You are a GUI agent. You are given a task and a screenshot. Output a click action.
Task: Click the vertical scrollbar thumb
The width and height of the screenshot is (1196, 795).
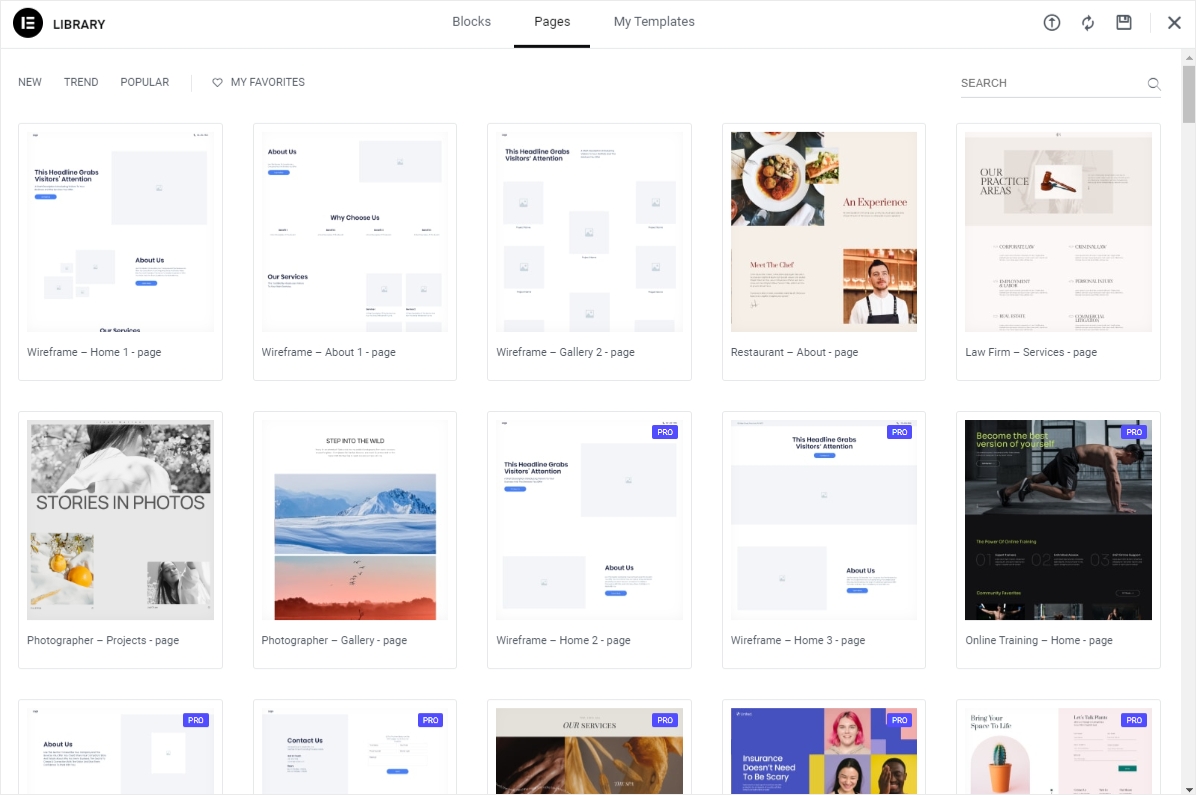point(1188,94)
